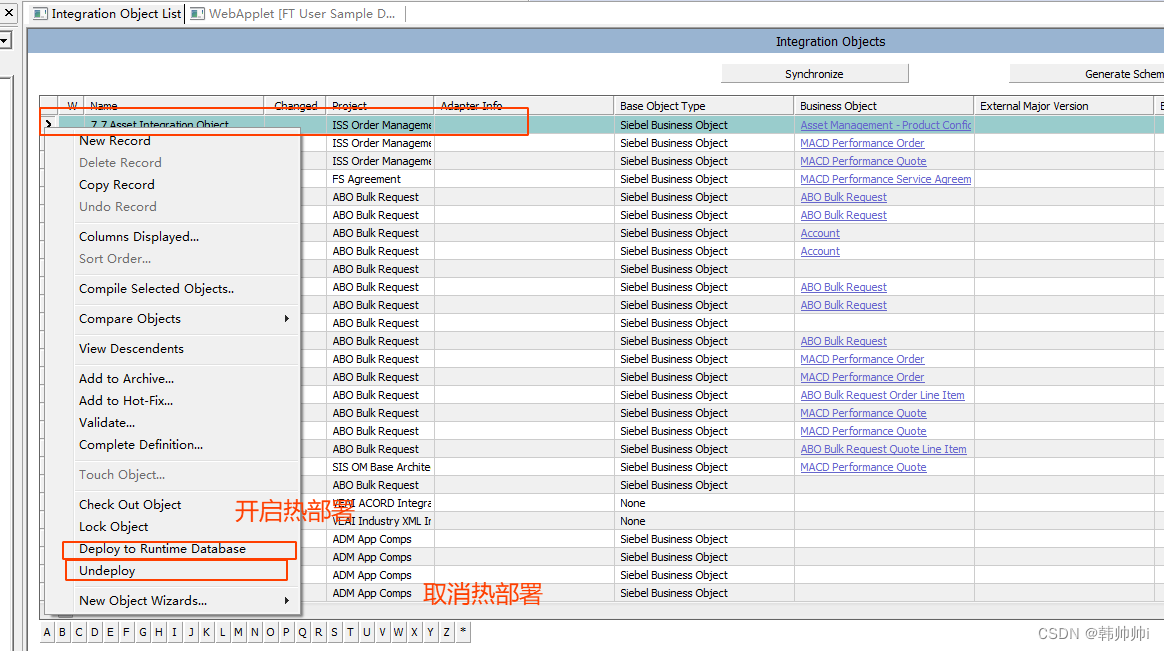Sort by Project column header
This screenshot has width=1164, height=651.
tap(379, 105)
